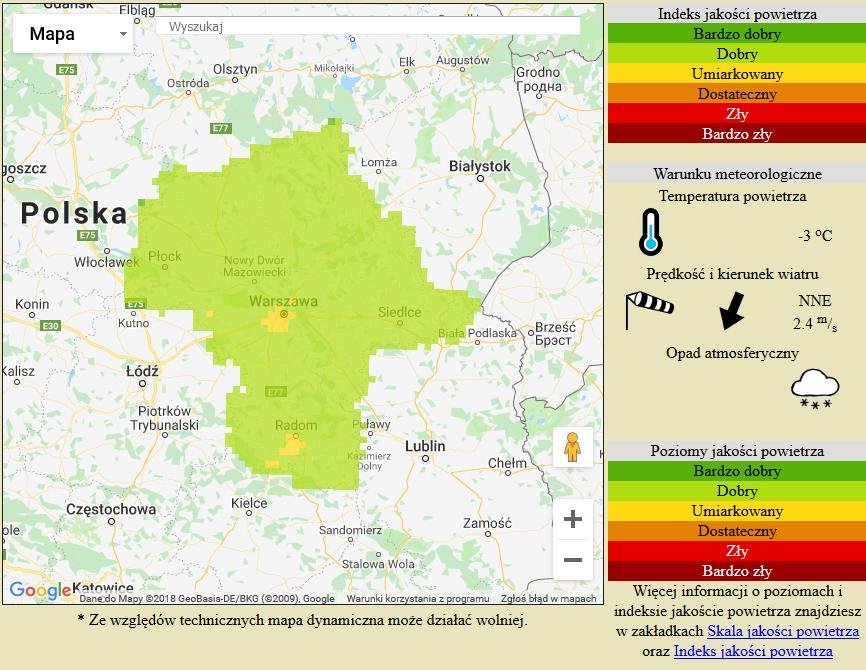Click the Radom label on map

[x=296, y=425]
